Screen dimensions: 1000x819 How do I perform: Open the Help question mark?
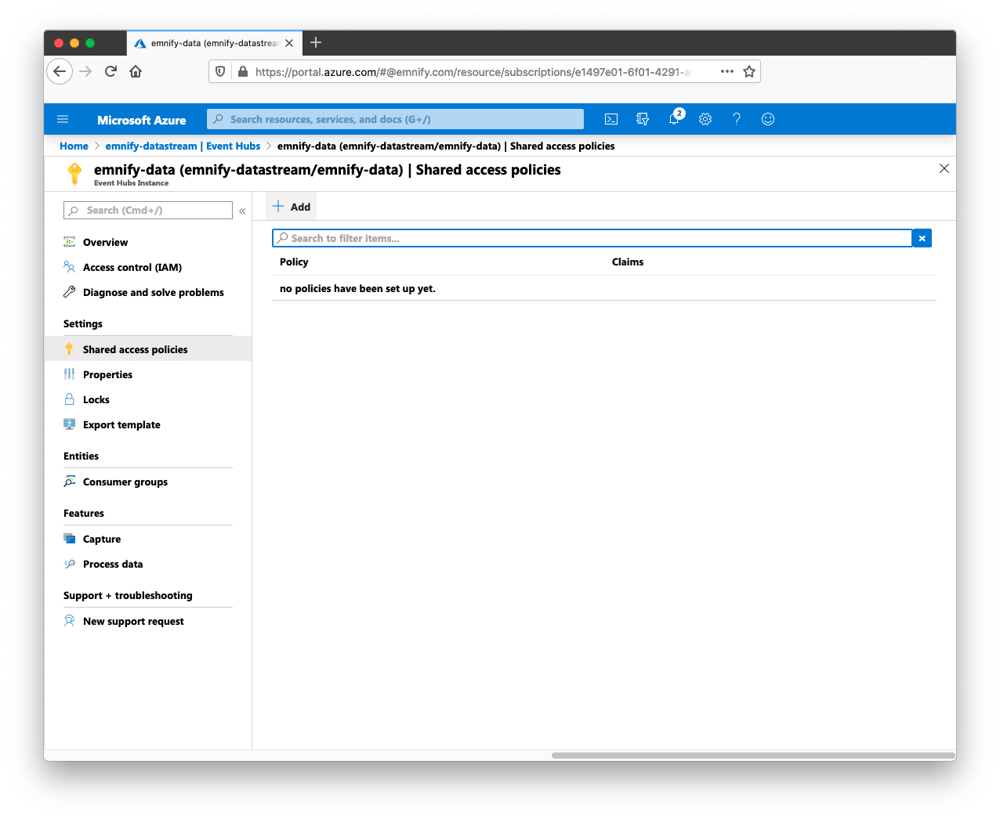click(737, 119)
